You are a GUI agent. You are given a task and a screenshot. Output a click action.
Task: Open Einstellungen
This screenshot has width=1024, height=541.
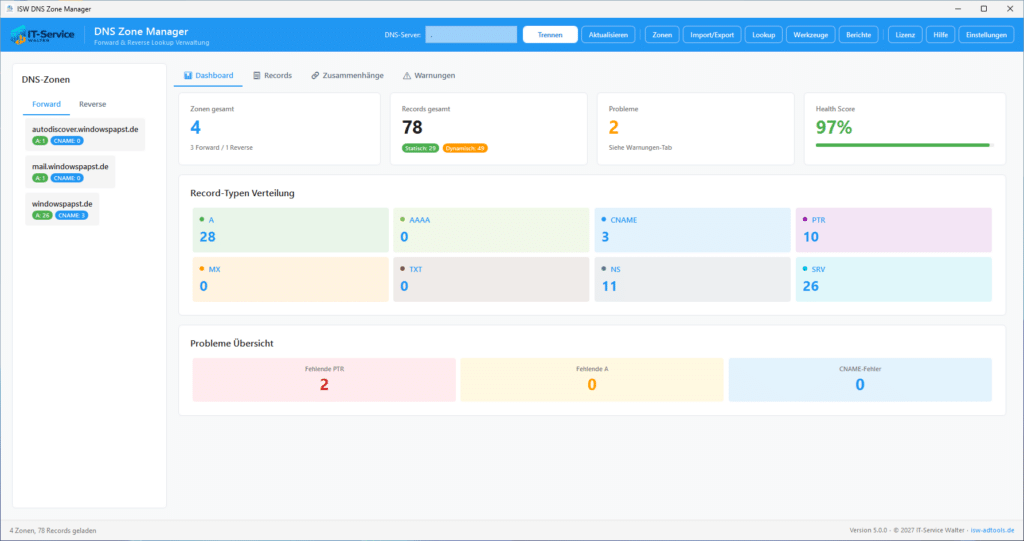[x=986, y=35]
